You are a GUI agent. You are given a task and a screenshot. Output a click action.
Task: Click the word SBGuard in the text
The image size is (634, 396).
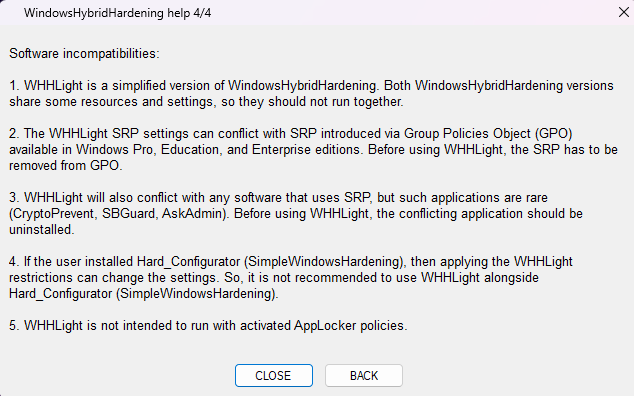point(129,214)
